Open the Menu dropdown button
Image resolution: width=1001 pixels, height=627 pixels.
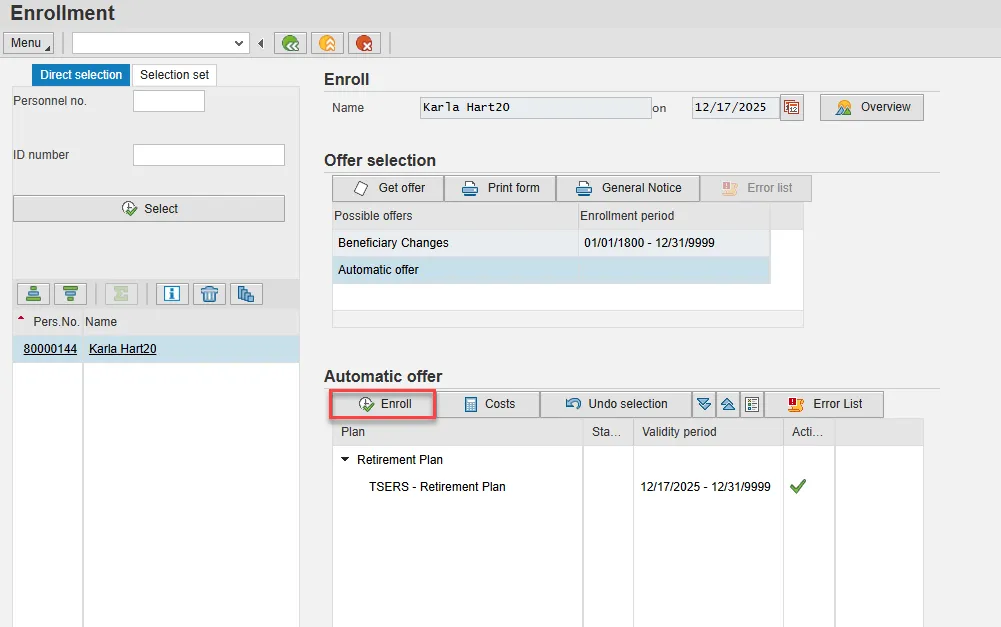tap(29, 43)
